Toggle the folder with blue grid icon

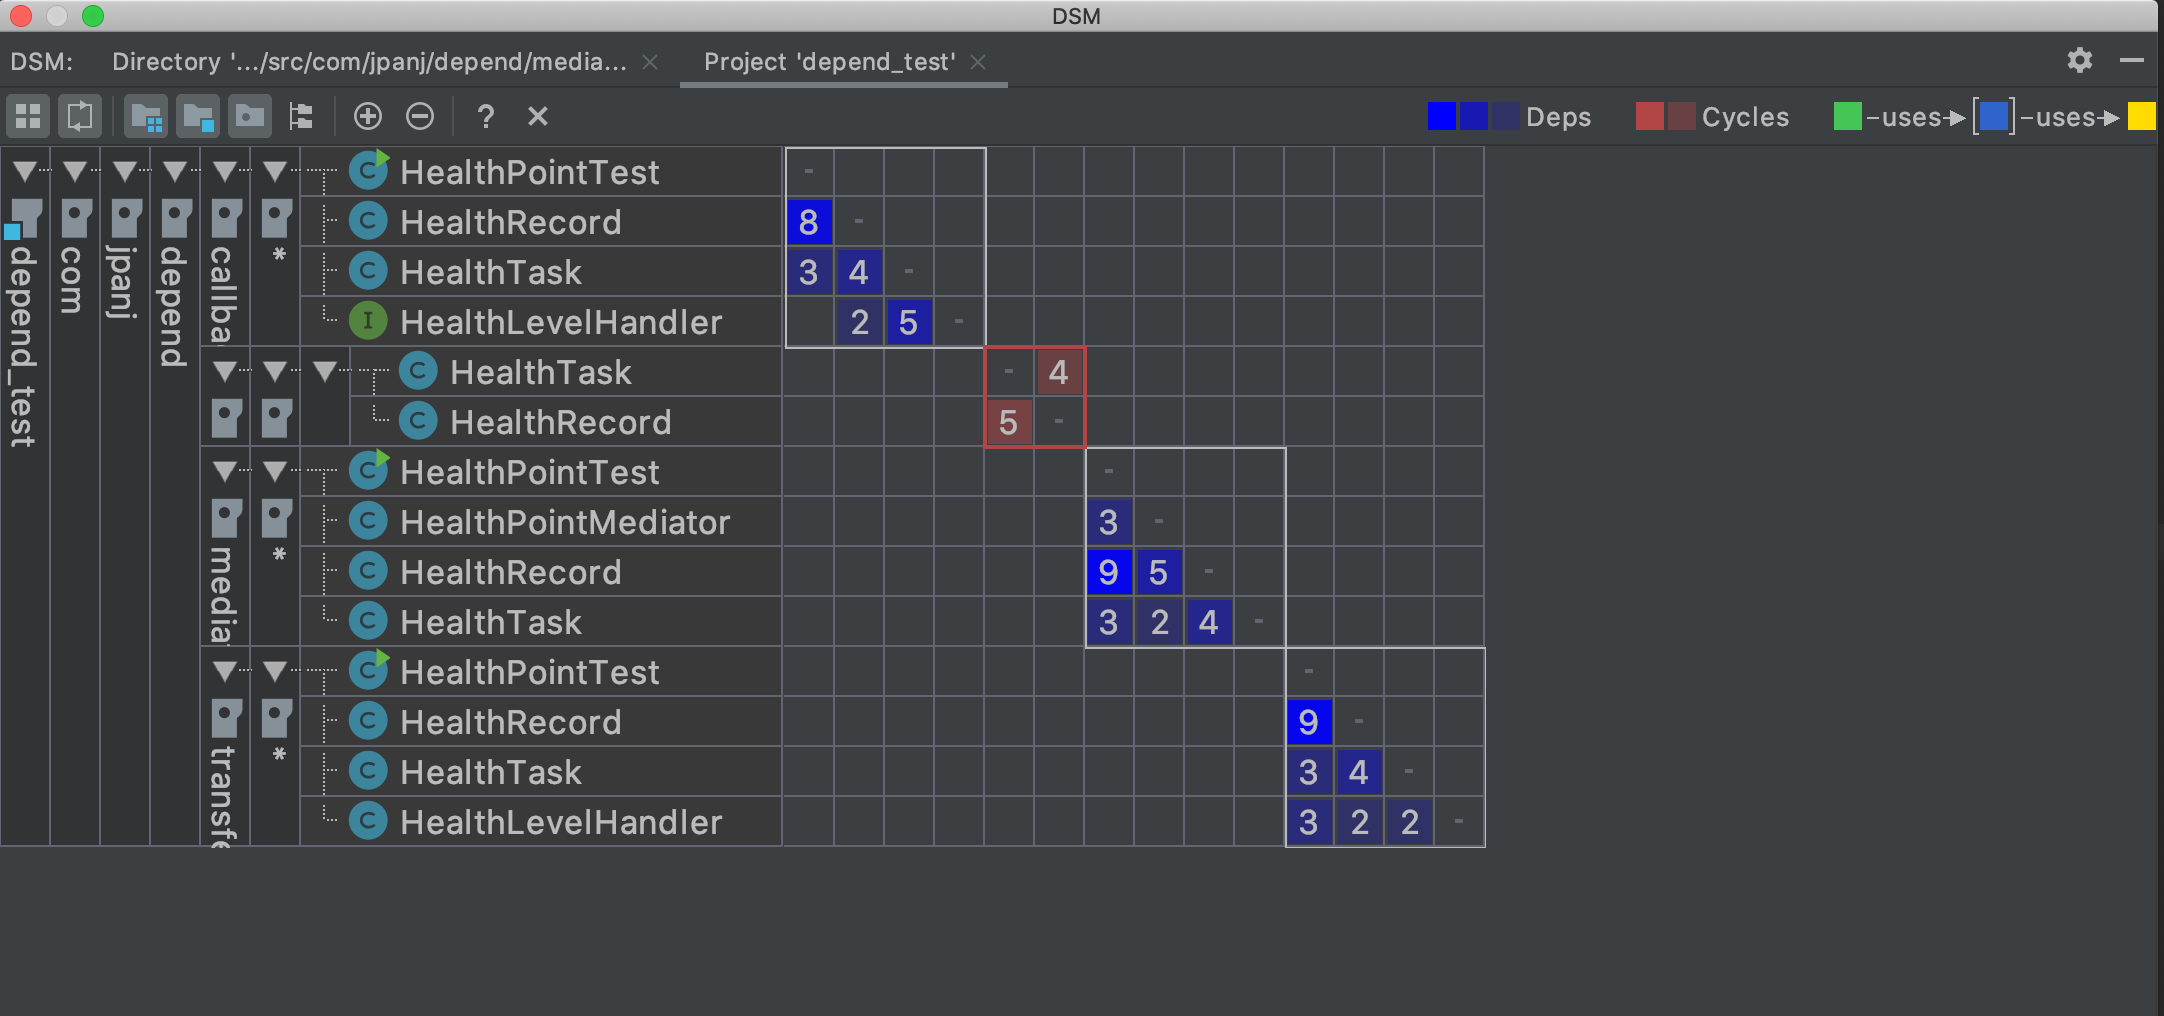click(147, 116)
